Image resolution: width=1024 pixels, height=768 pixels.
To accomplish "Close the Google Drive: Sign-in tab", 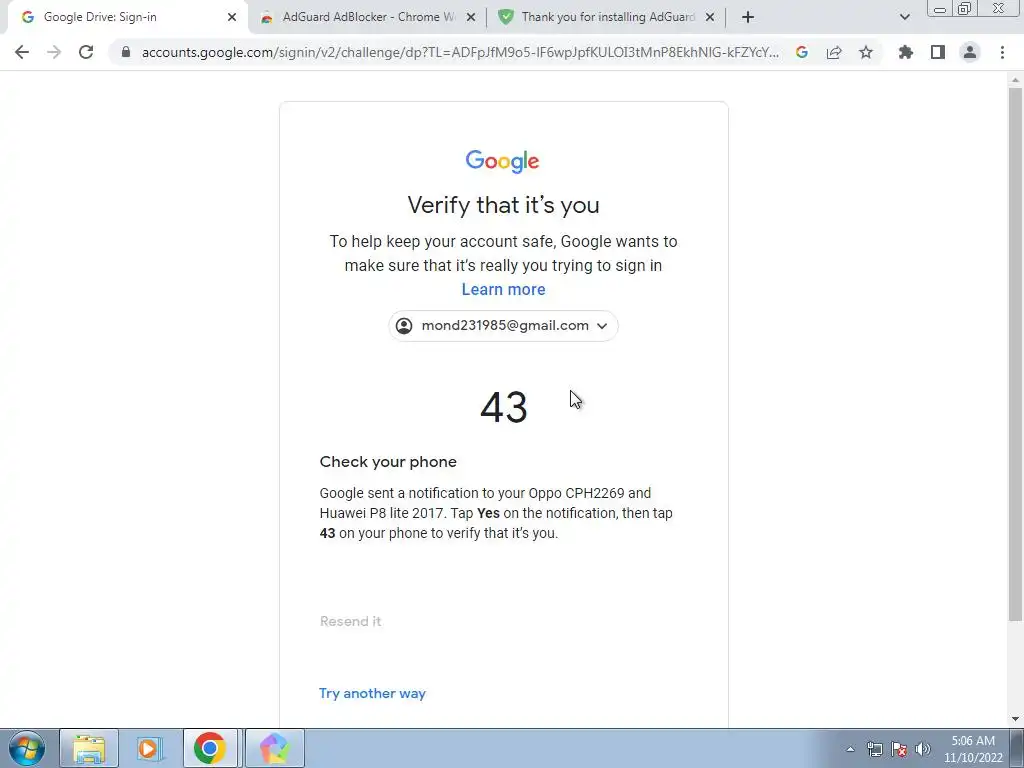I will click(x=232, y=17).
